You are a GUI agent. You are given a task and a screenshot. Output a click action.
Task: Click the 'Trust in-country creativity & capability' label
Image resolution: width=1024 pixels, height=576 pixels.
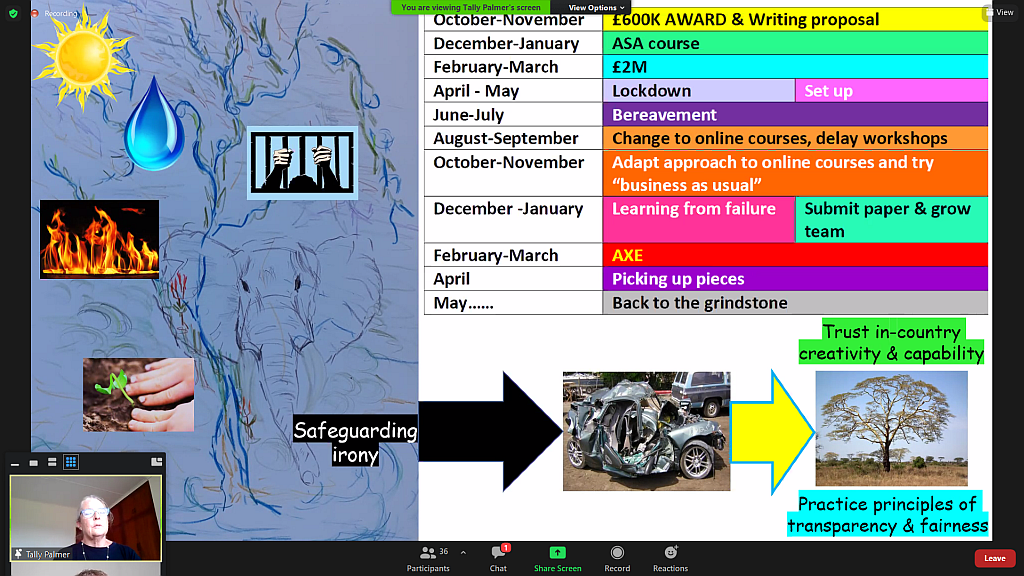(891, 342)
